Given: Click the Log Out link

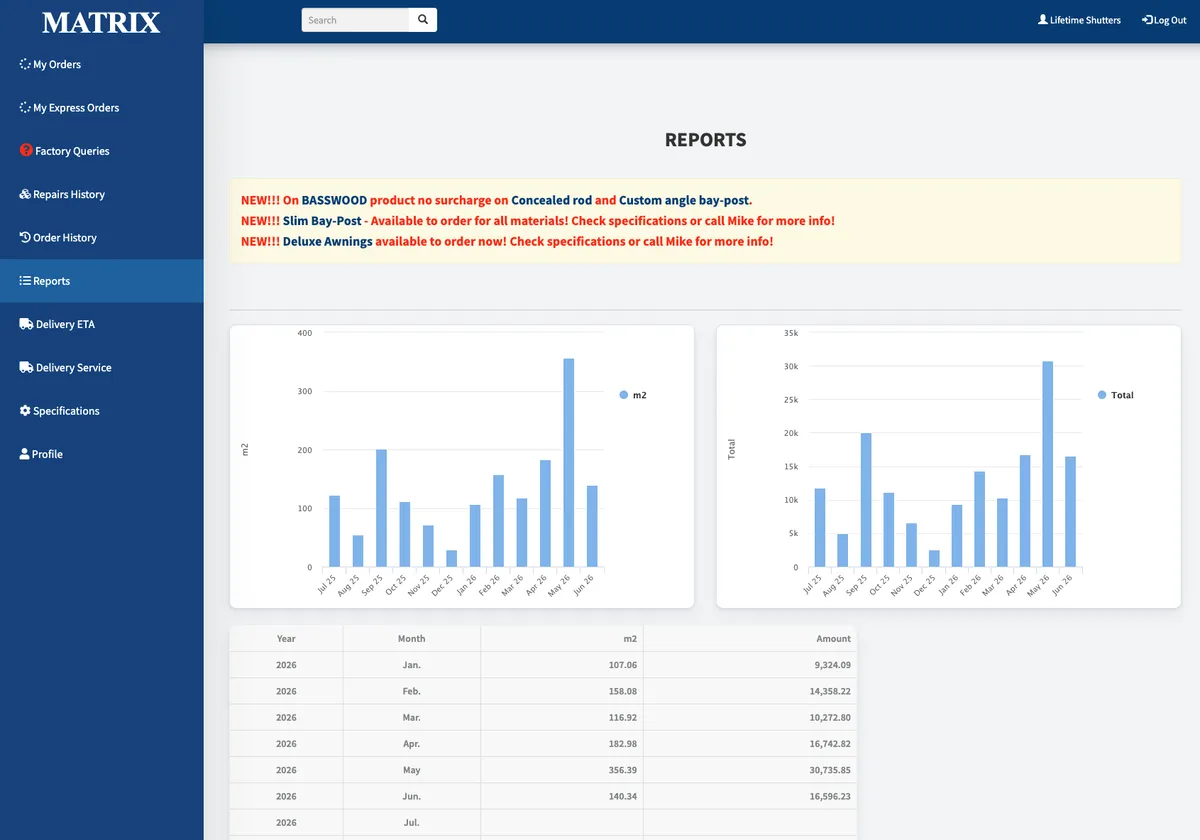Looking at the screenshot, I should 1164,20.
